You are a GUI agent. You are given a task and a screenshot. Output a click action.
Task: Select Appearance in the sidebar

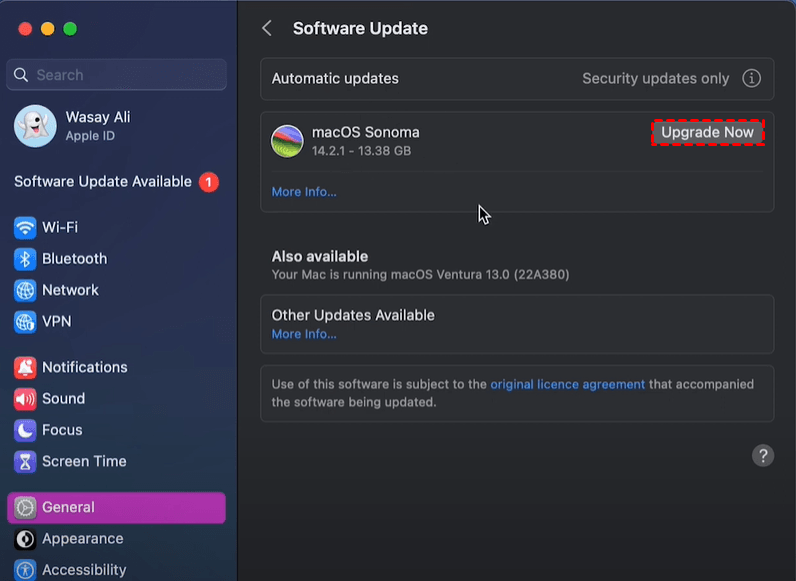point(82,539)
